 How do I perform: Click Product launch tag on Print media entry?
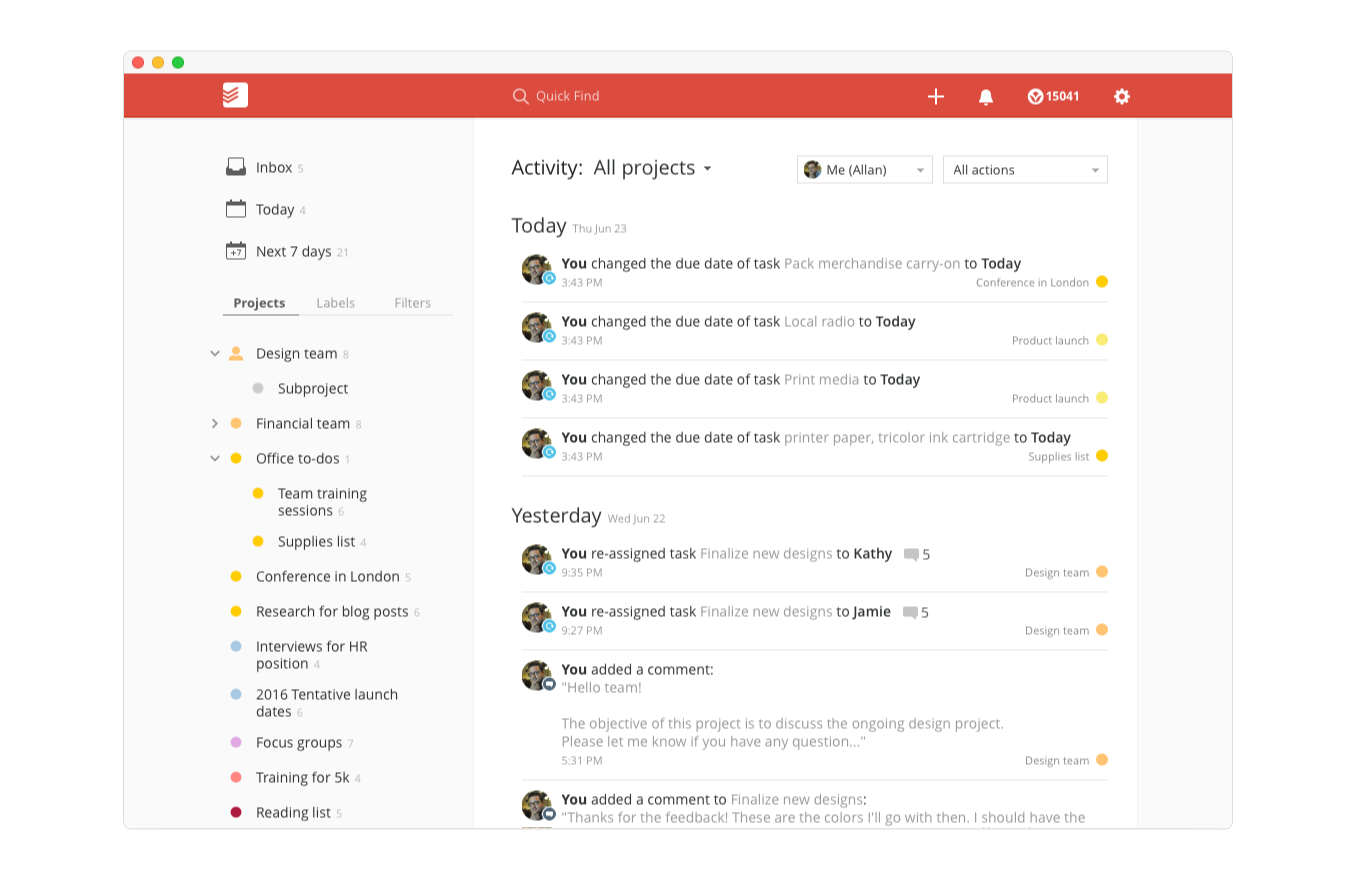click(x=1050, y=399)
